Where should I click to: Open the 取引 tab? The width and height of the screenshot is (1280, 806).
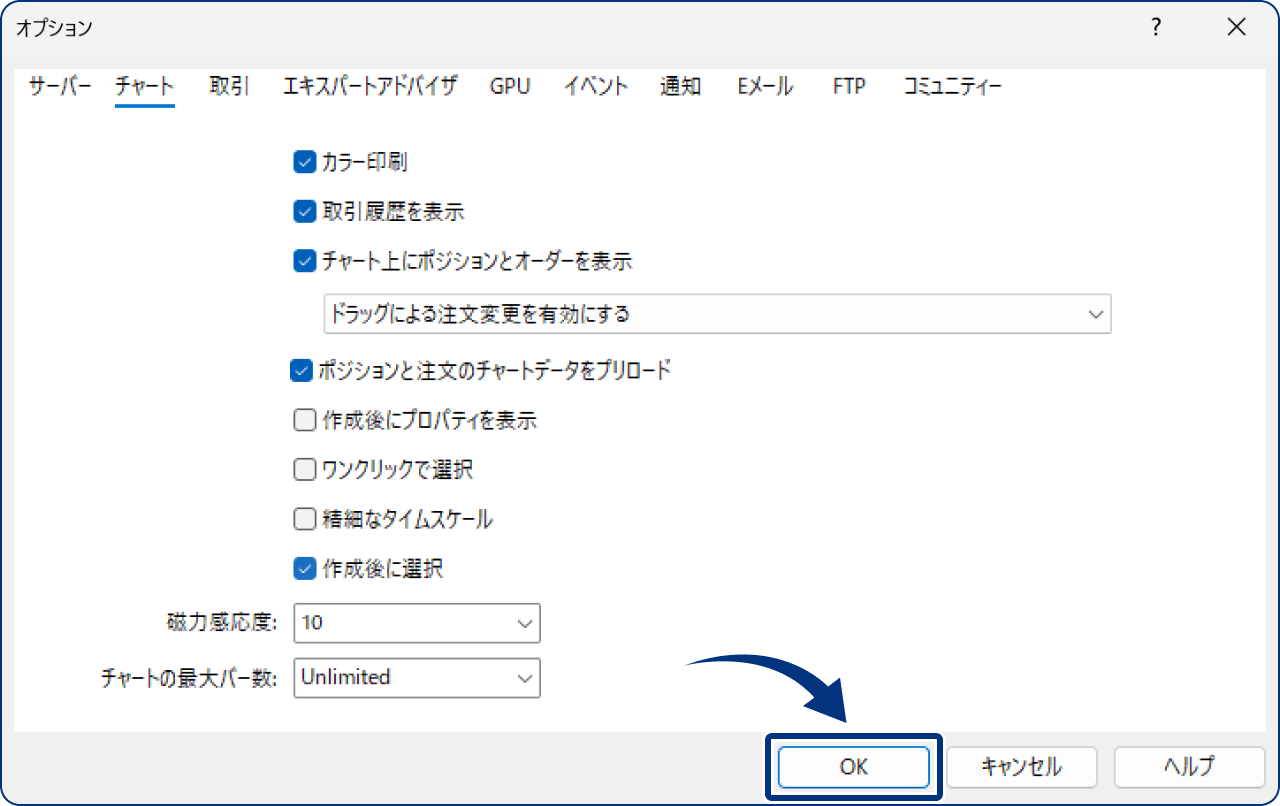click(x=228, y=86)
